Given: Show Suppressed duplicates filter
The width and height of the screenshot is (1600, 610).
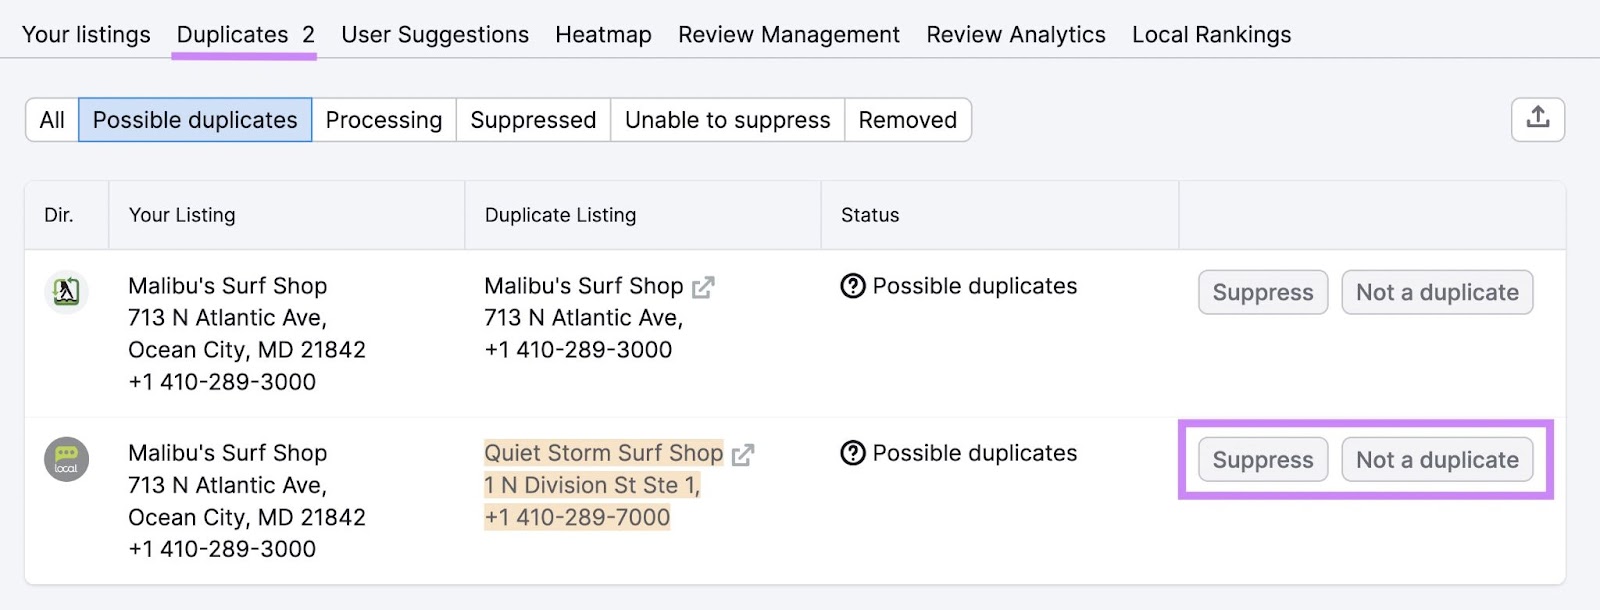Looking at the screenshot, I should point(533,120).
